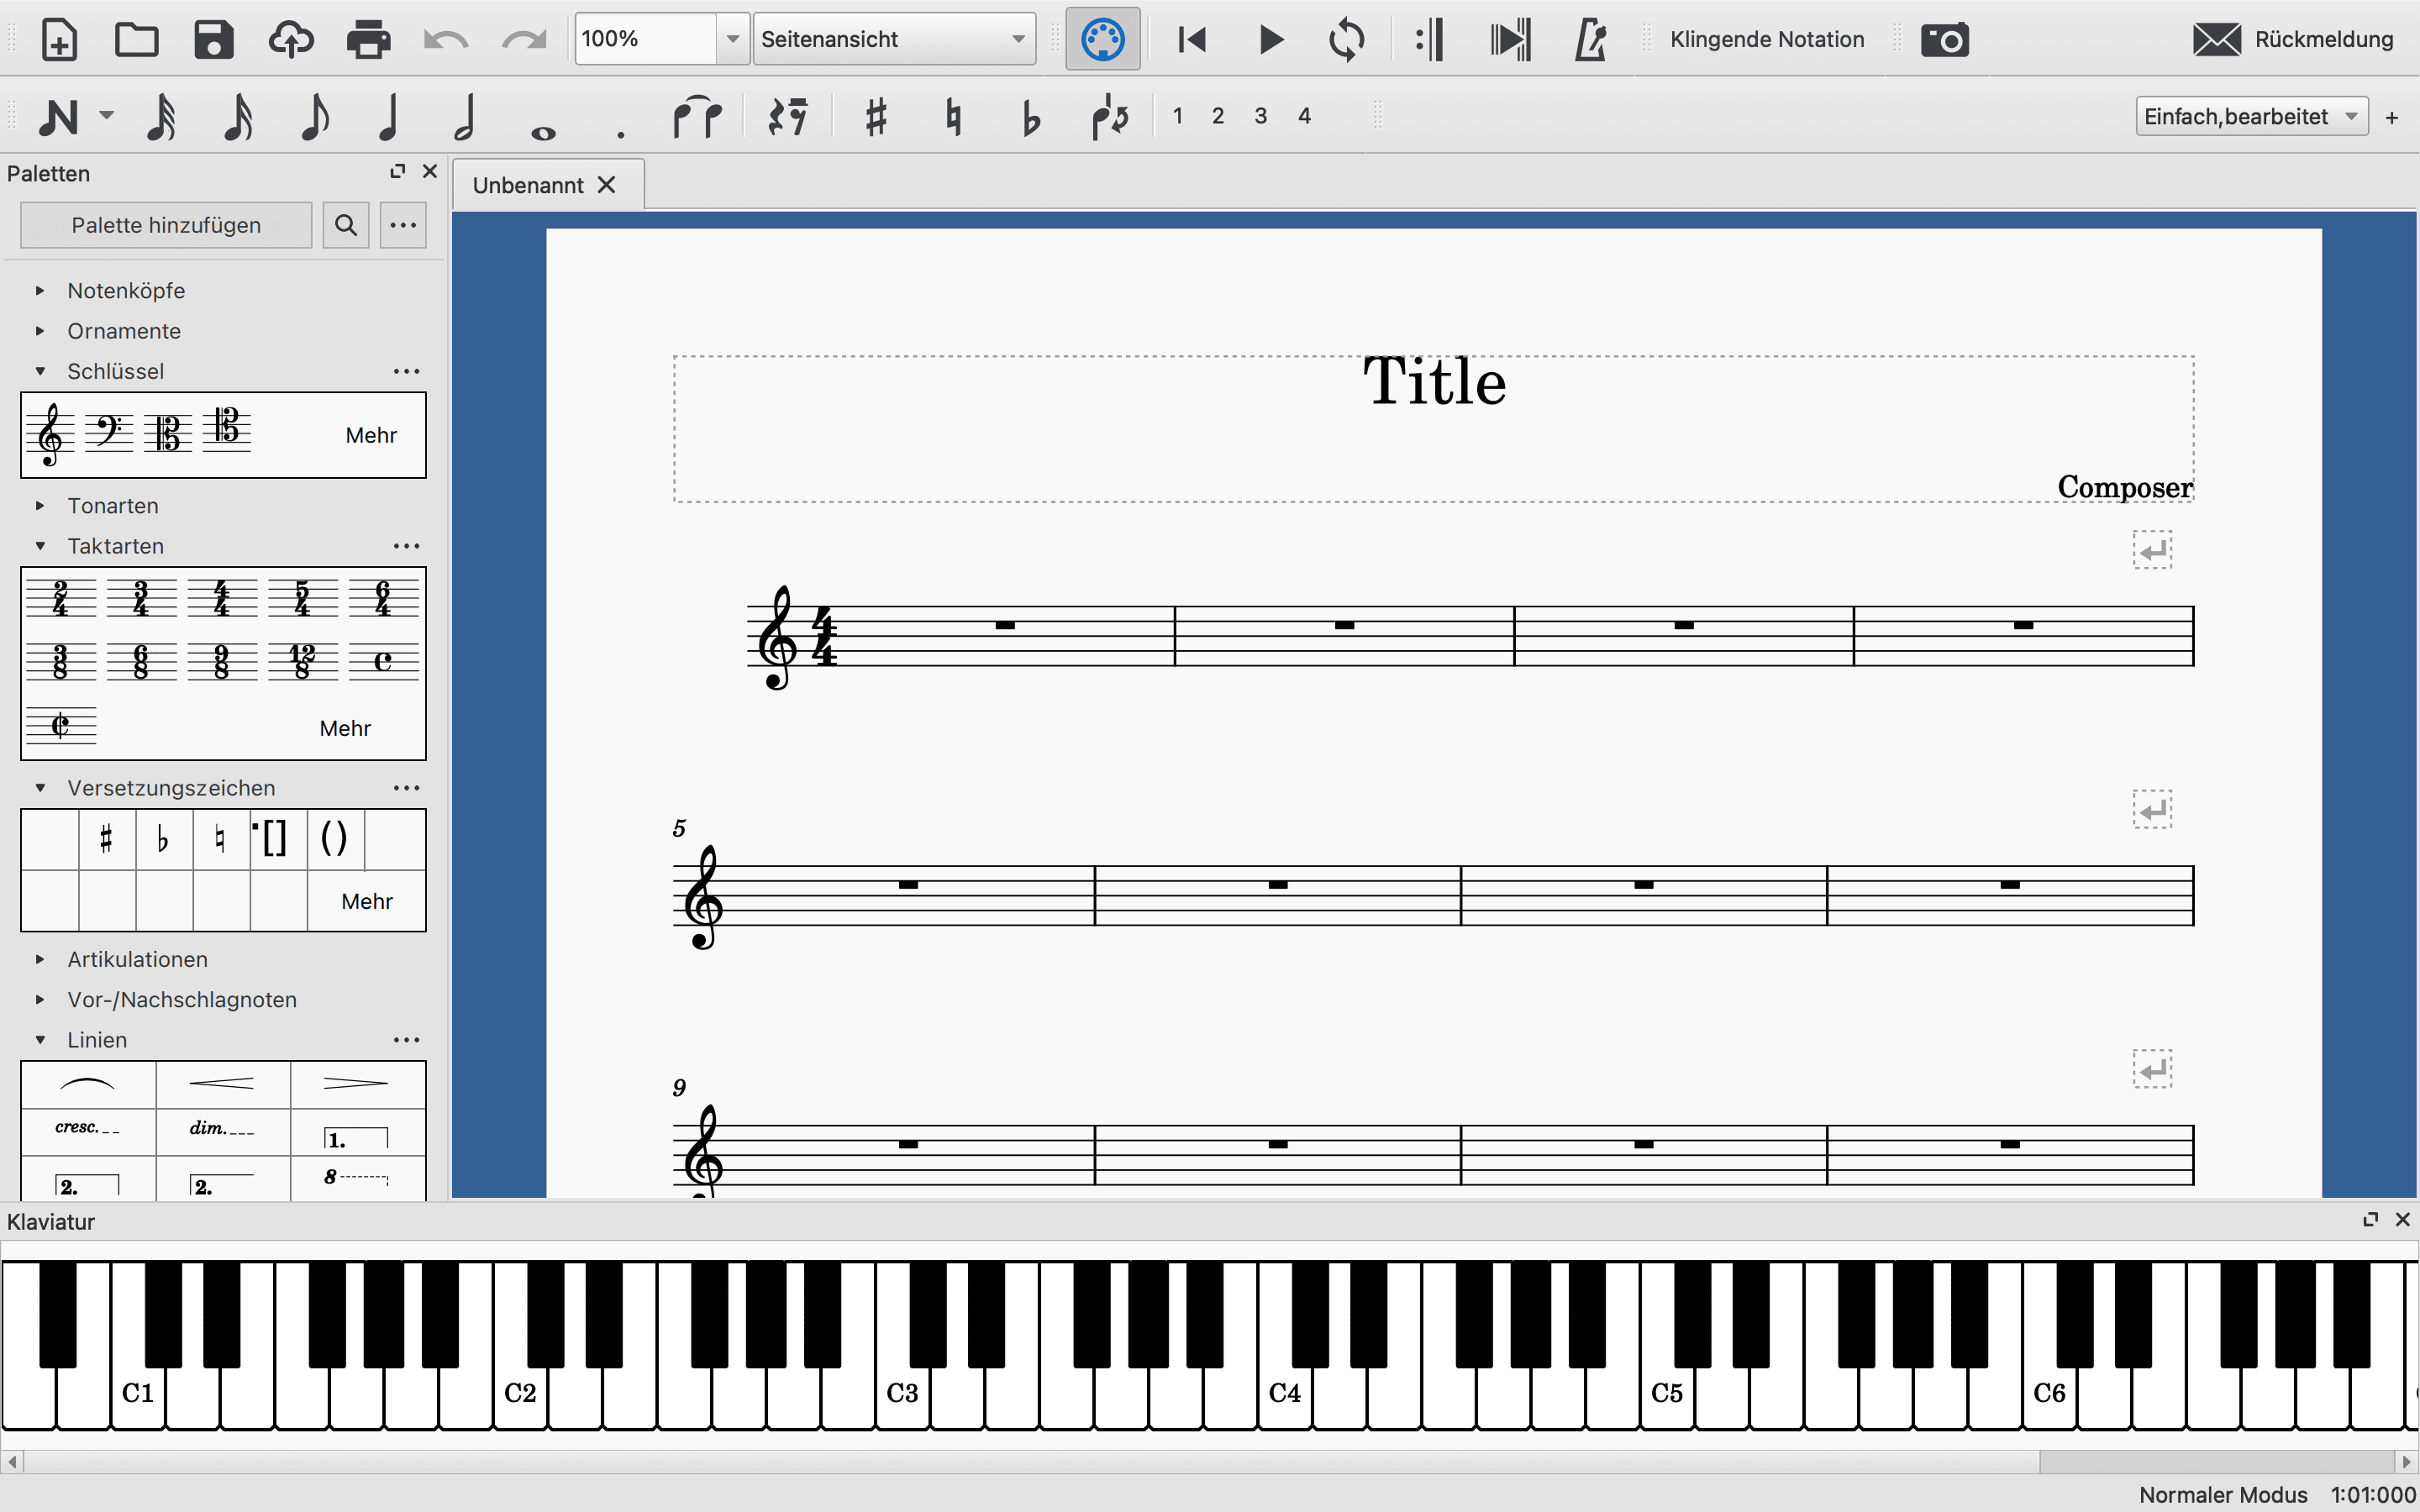Redo the last action
Screen dimensions: 2420x1512
[524, 40]
